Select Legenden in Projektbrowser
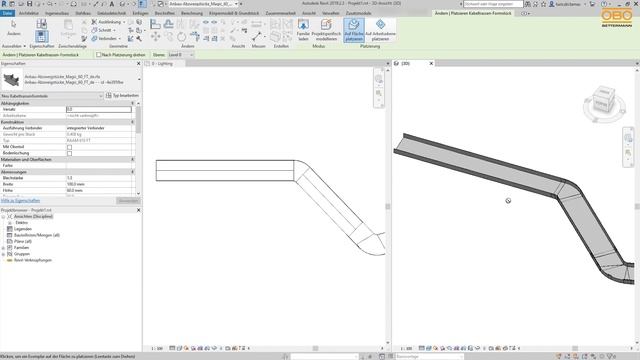The height and width of the screenshot is (360, 640). (x=22, y=229)
